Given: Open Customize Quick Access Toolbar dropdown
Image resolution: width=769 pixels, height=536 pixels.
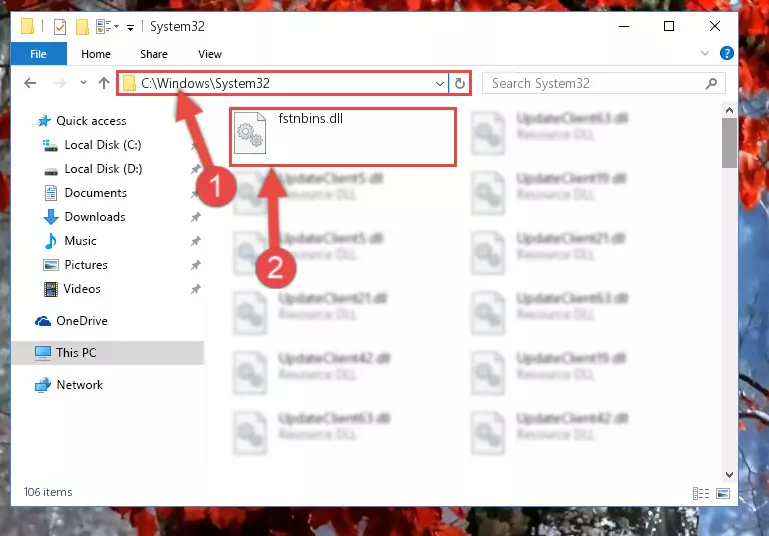Looking at the screenshot, I should click(130, 27).
